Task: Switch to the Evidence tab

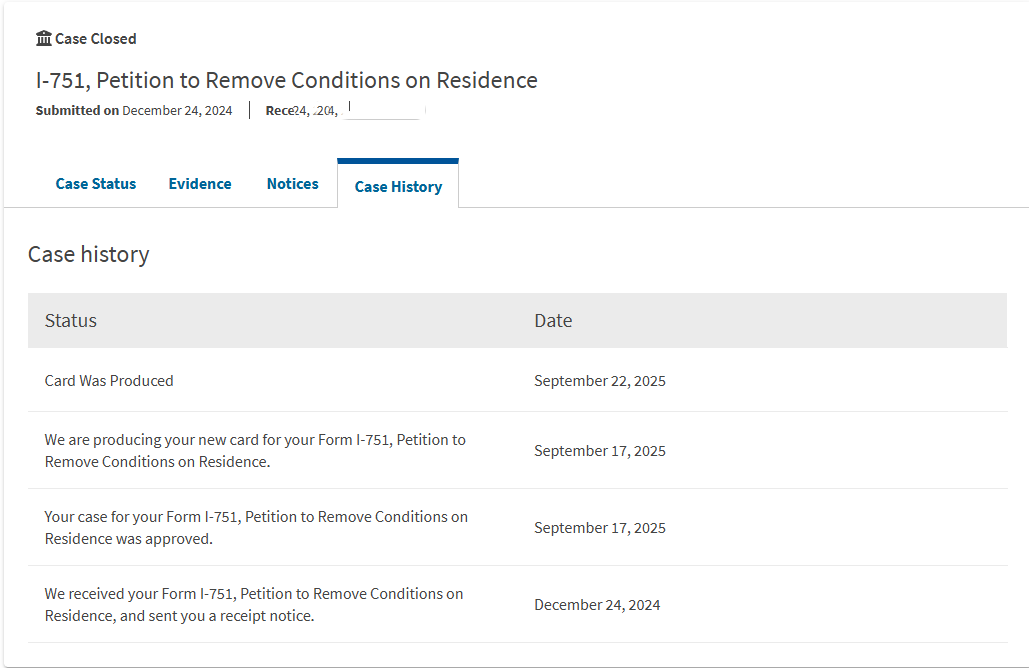Action: coord(200,184)
